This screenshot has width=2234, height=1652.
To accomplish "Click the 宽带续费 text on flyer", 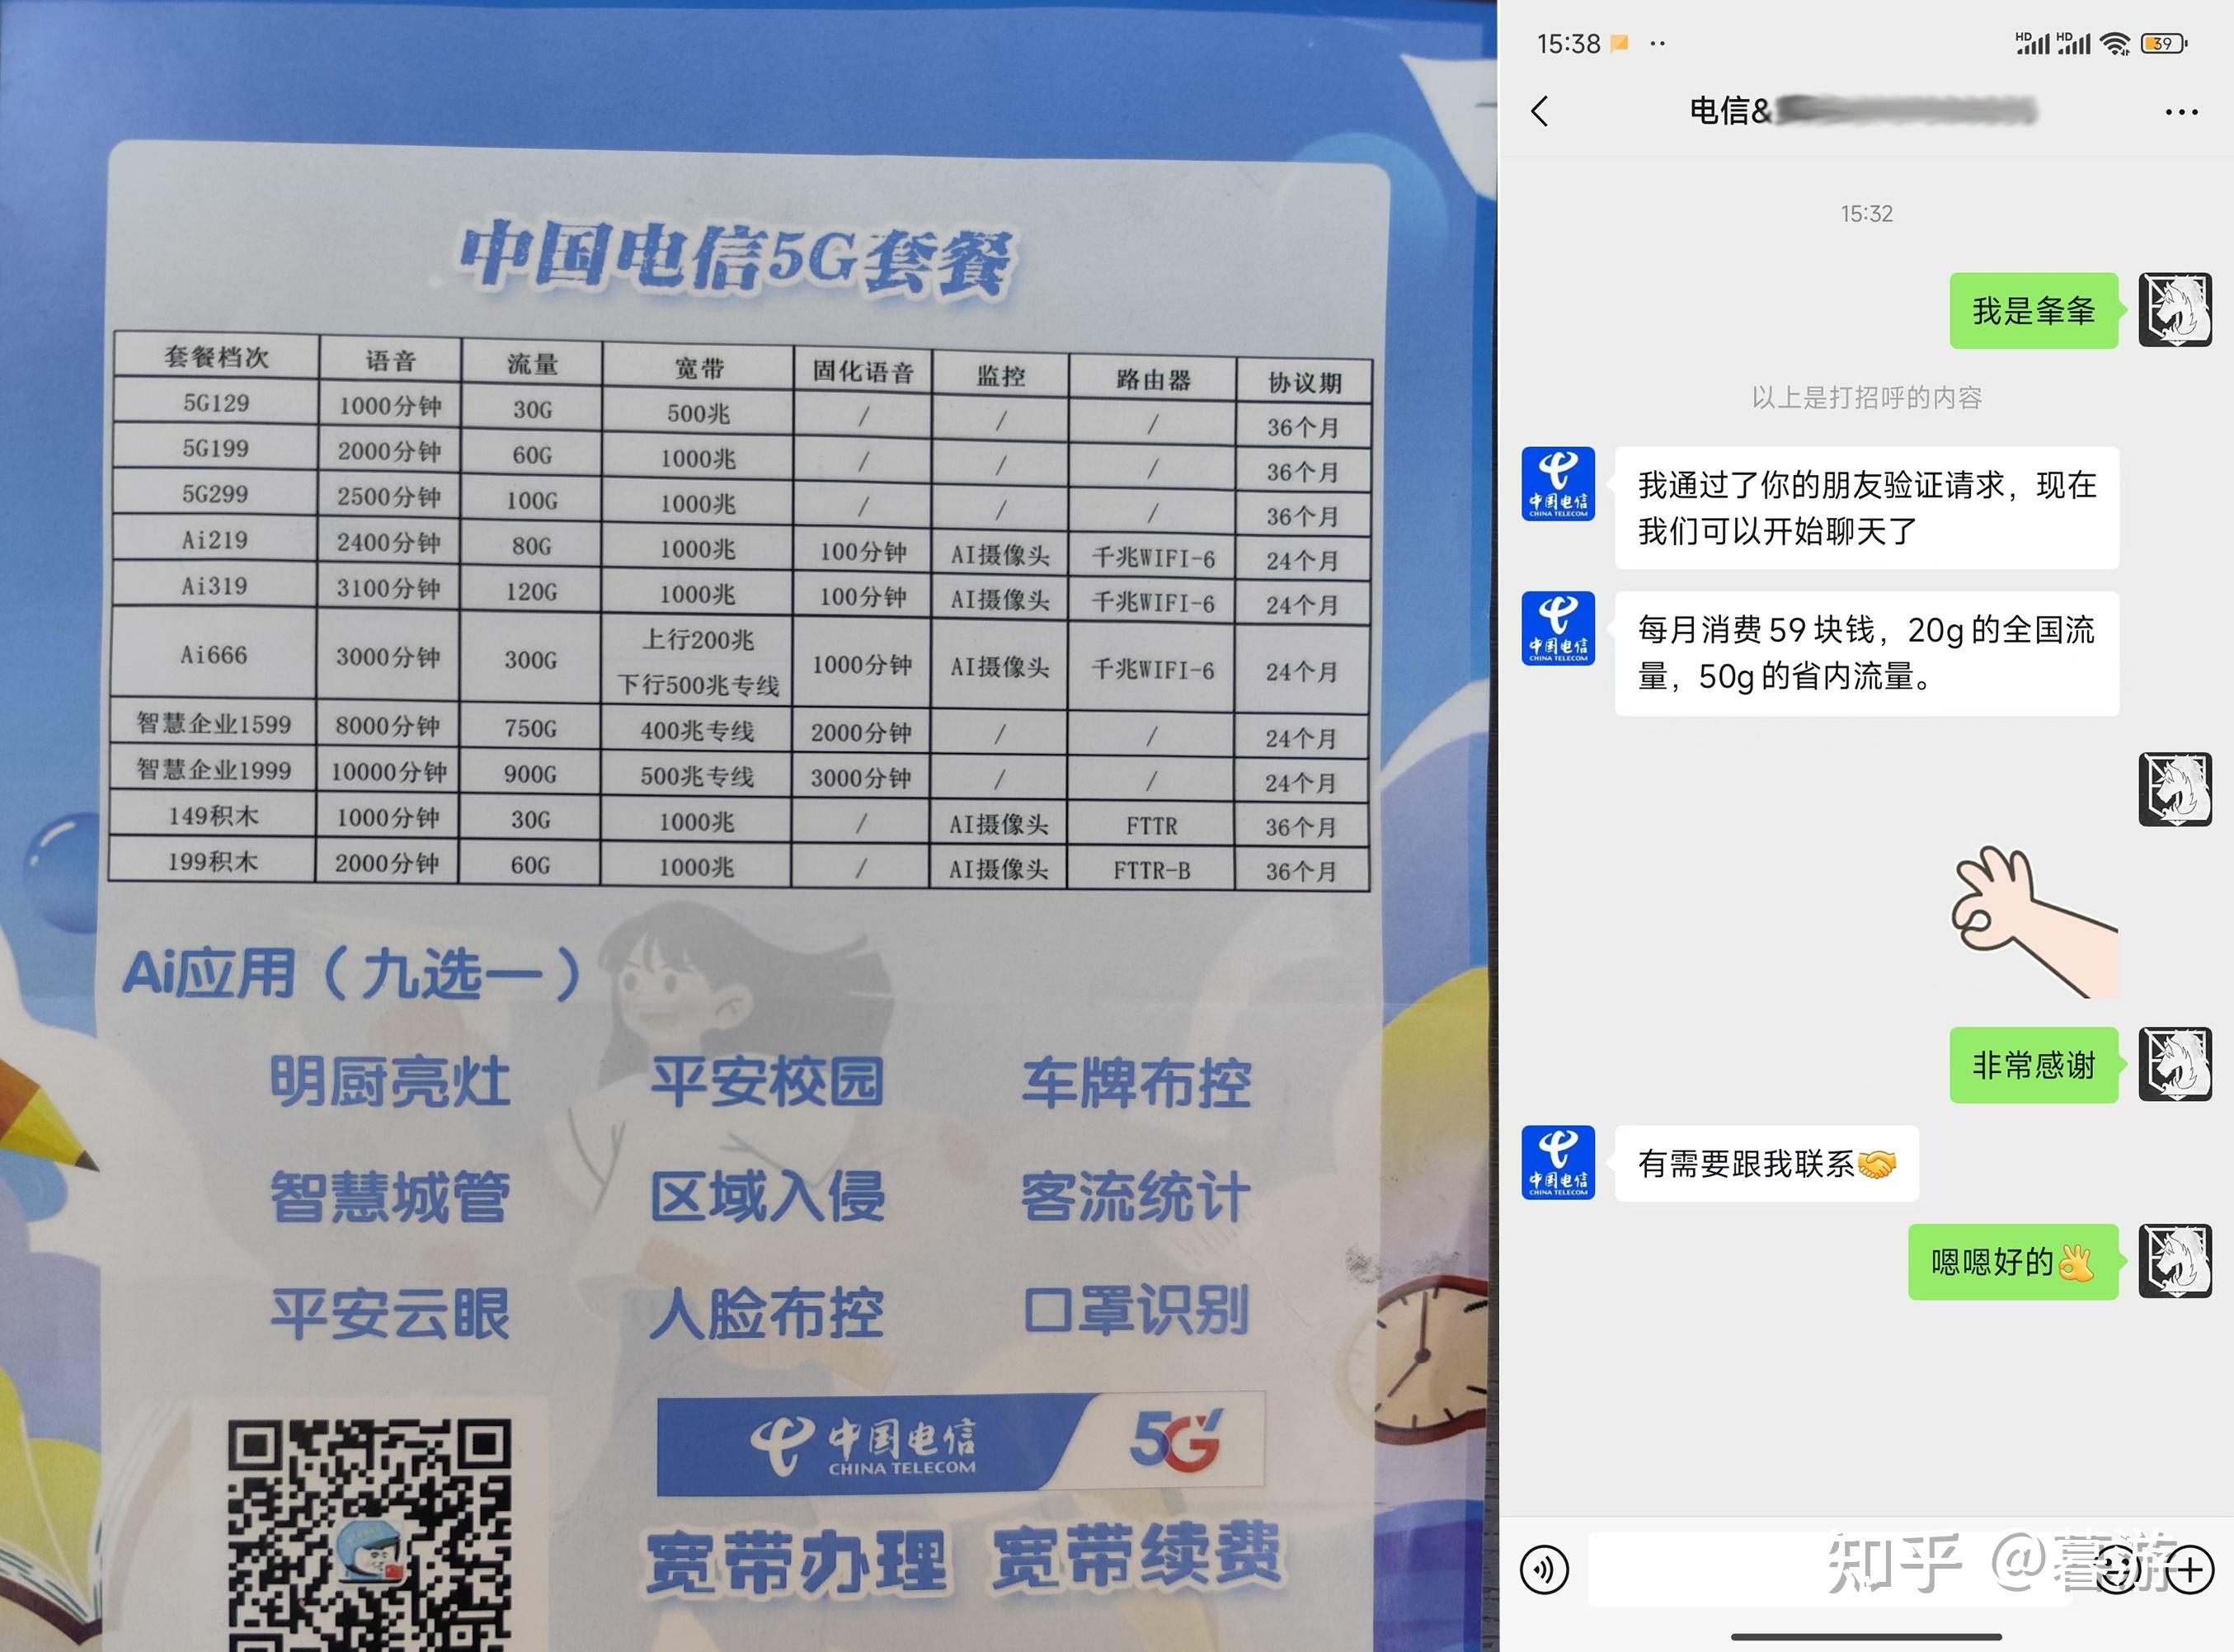I will (x=1137, y=1556).
